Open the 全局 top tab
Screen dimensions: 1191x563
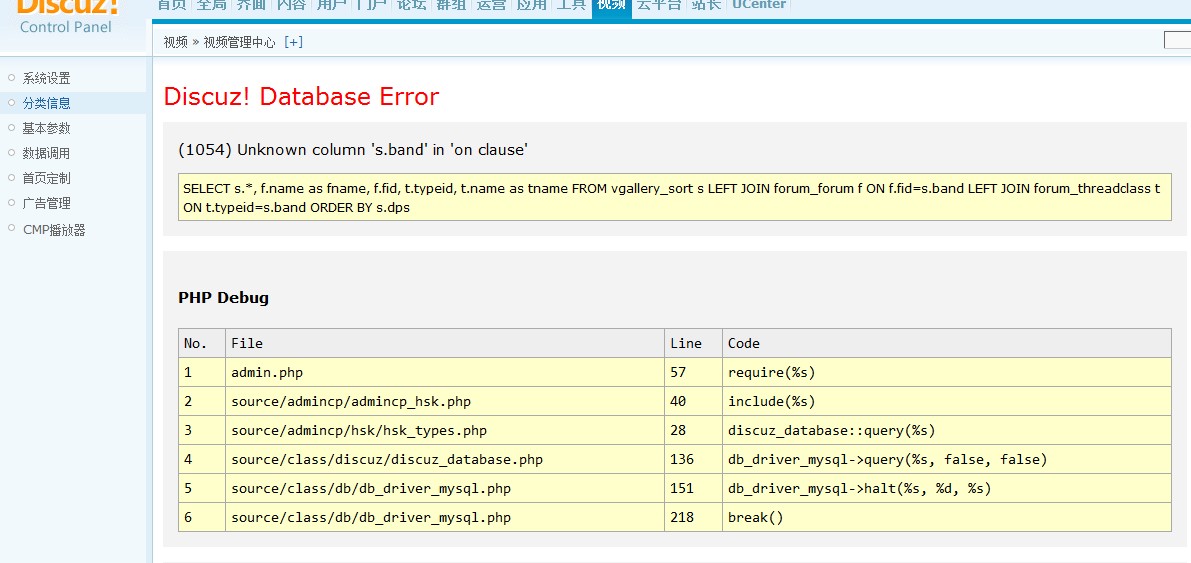[x=210, y=5]
